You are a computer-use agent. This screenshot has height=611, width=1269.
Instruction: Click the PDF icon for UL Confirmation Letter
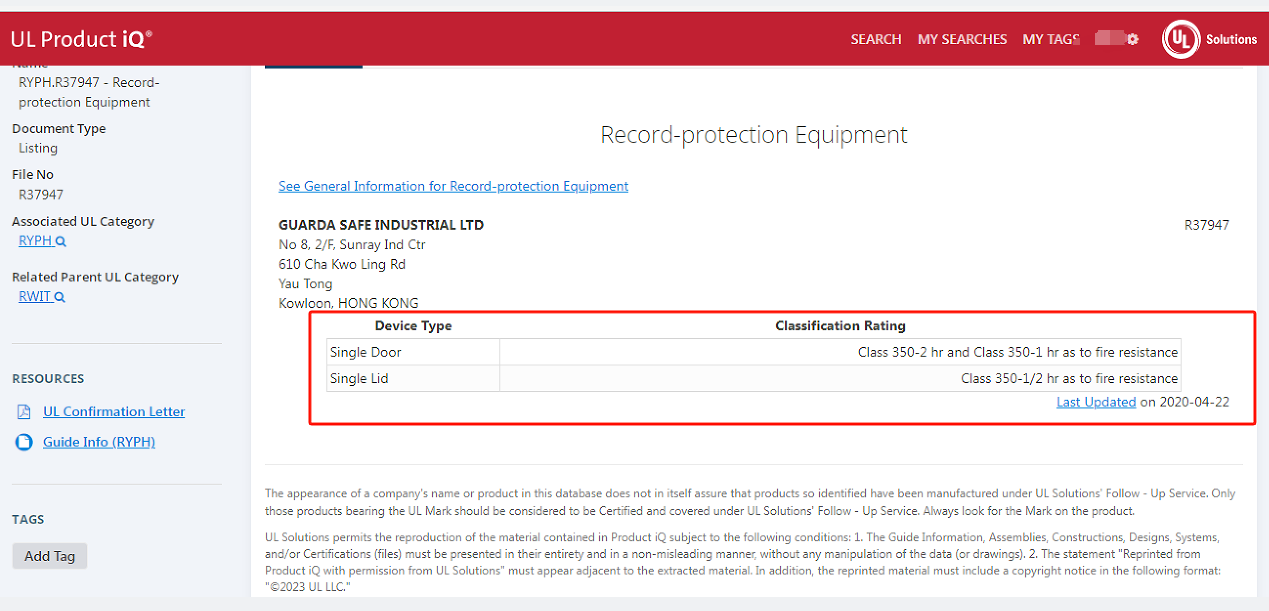point(24,412)
